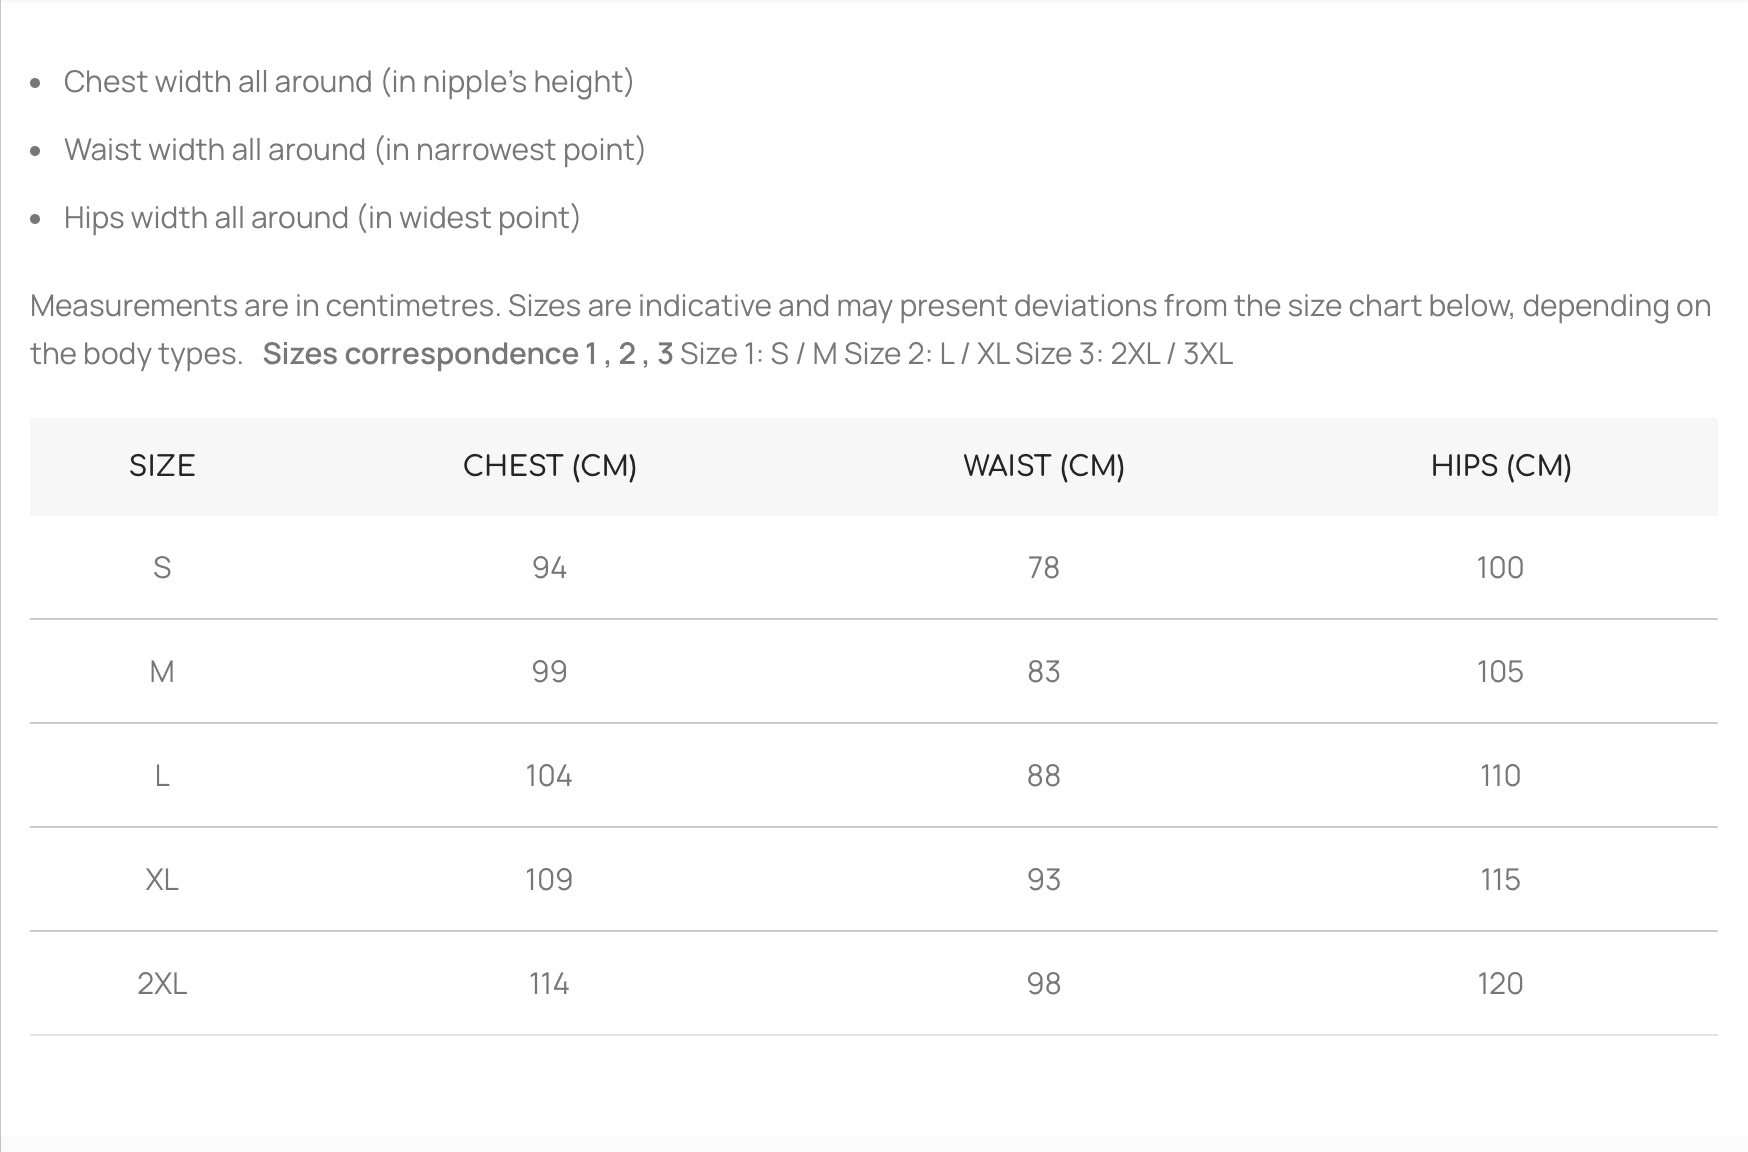Click waist value 98 for size 2XL
1748x1152 pixels.
(1044, 984)
